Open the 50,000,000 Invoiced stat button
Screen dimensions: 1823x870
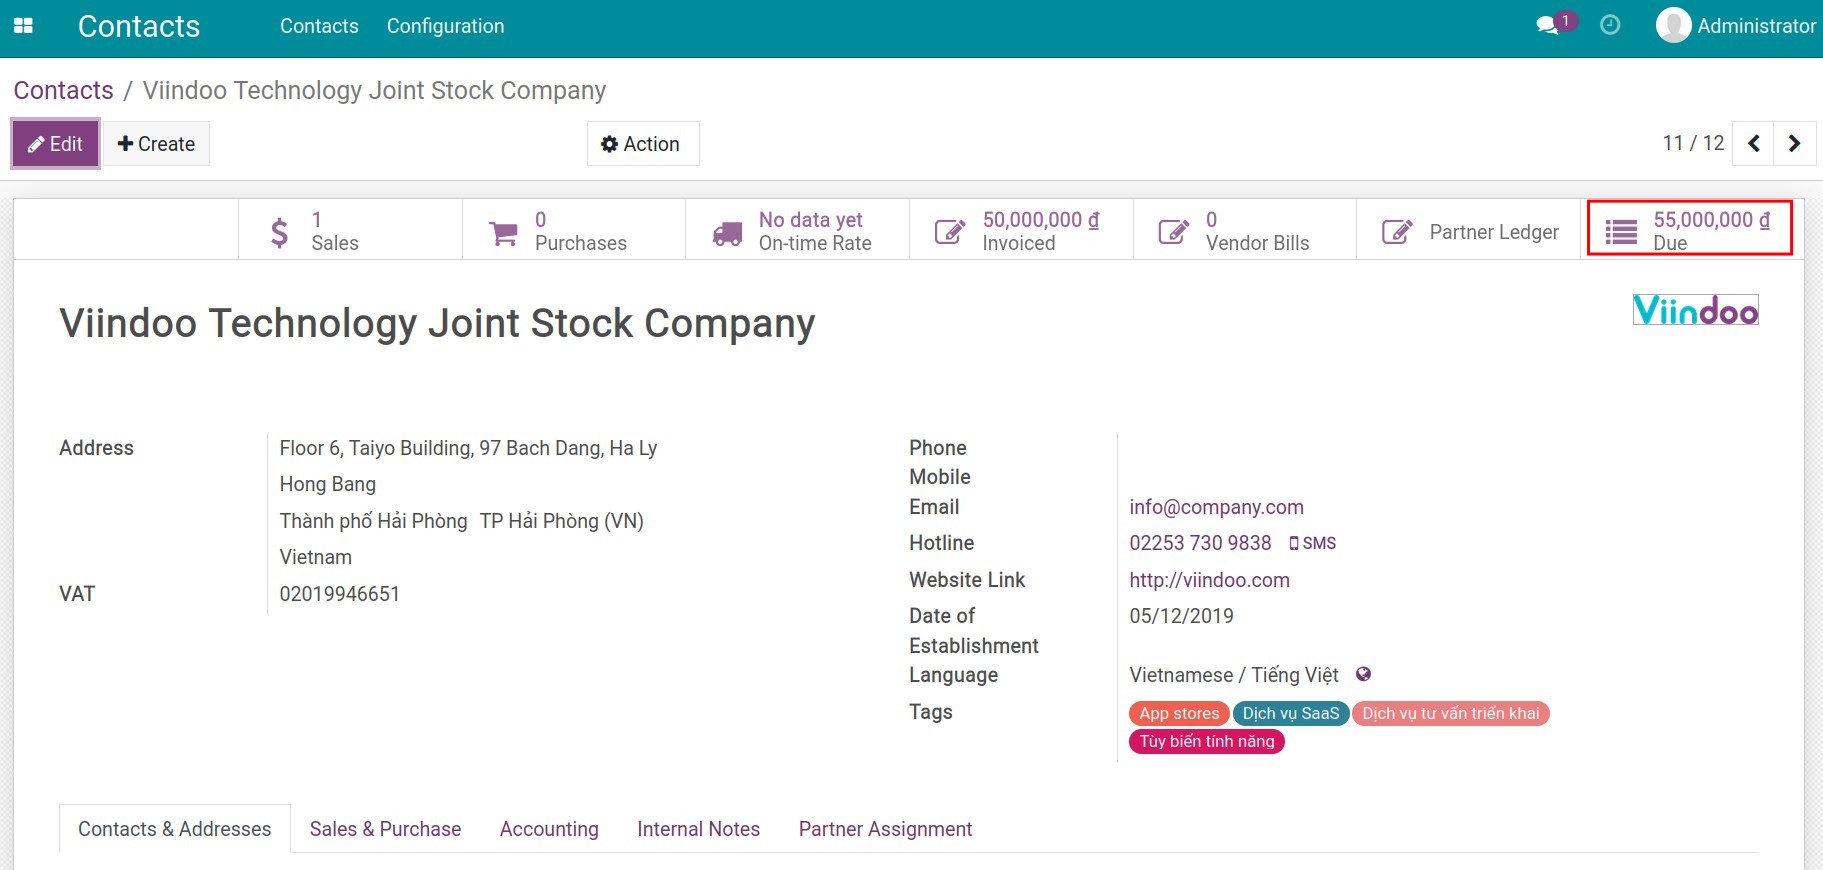1021,231
